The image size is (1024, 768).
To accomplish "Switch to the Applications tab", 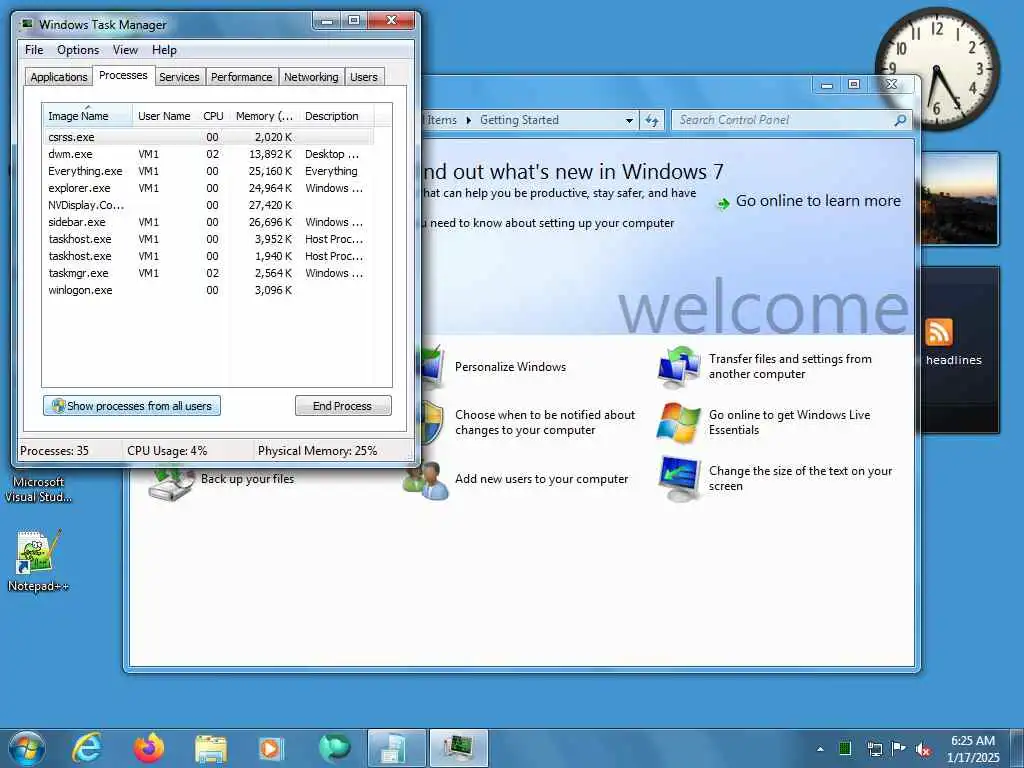I will [x=59, y=77].
